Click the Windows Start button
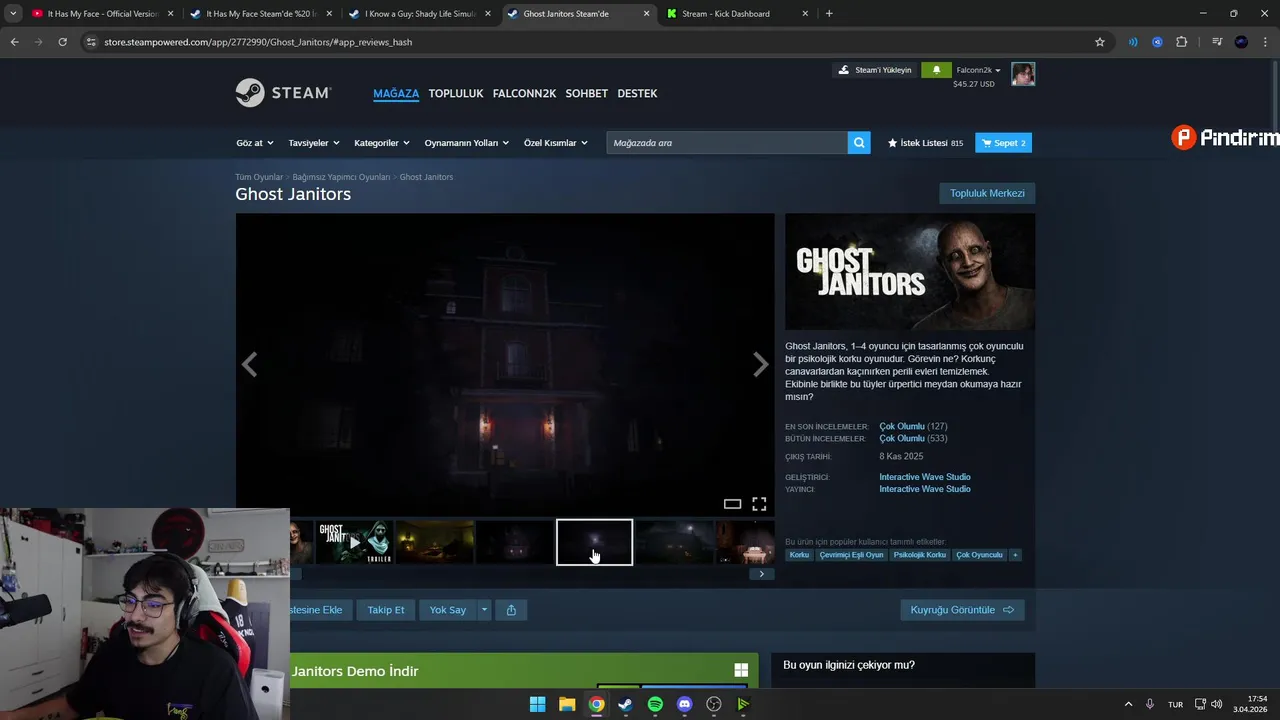The height and width of the screenshot is (720, 1280). [x=537, y=704]
